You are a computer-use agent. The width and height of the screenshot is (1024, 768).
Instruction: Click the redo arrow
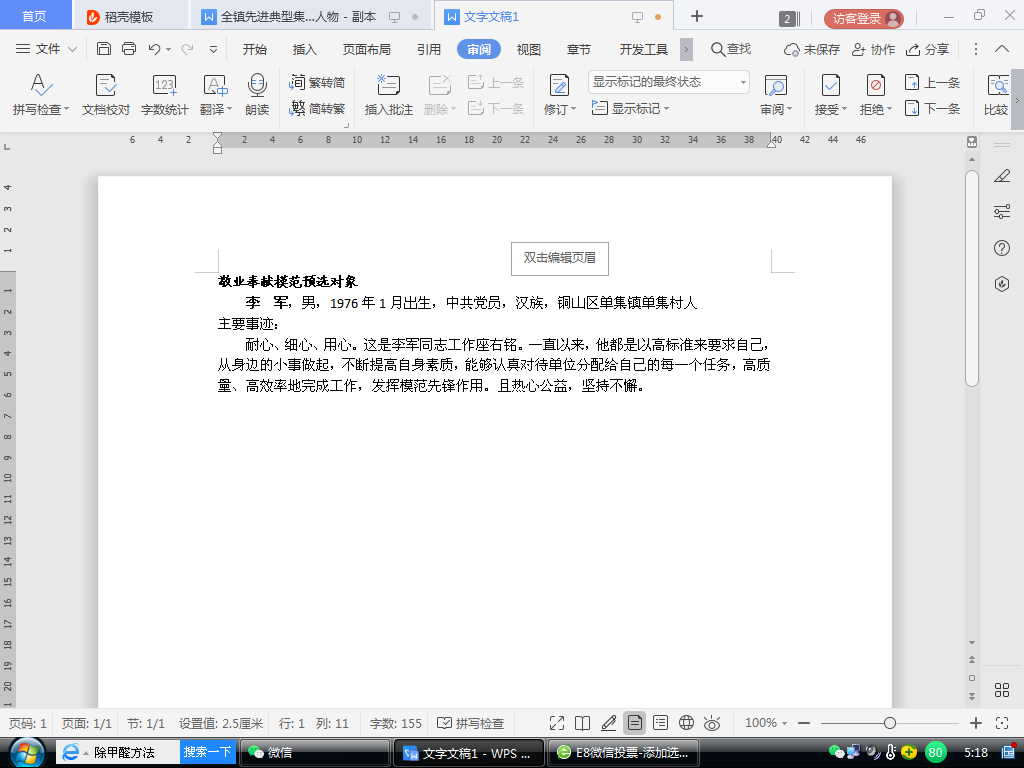(x=187, y=49)
